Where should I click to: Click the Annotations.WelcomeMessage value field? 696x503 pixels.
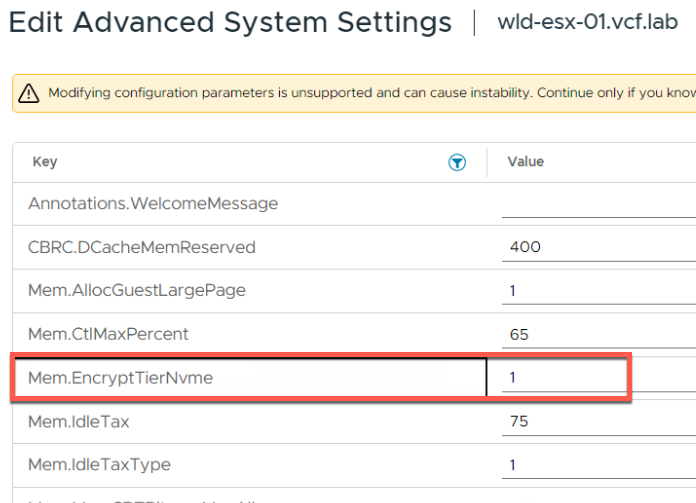598,204
